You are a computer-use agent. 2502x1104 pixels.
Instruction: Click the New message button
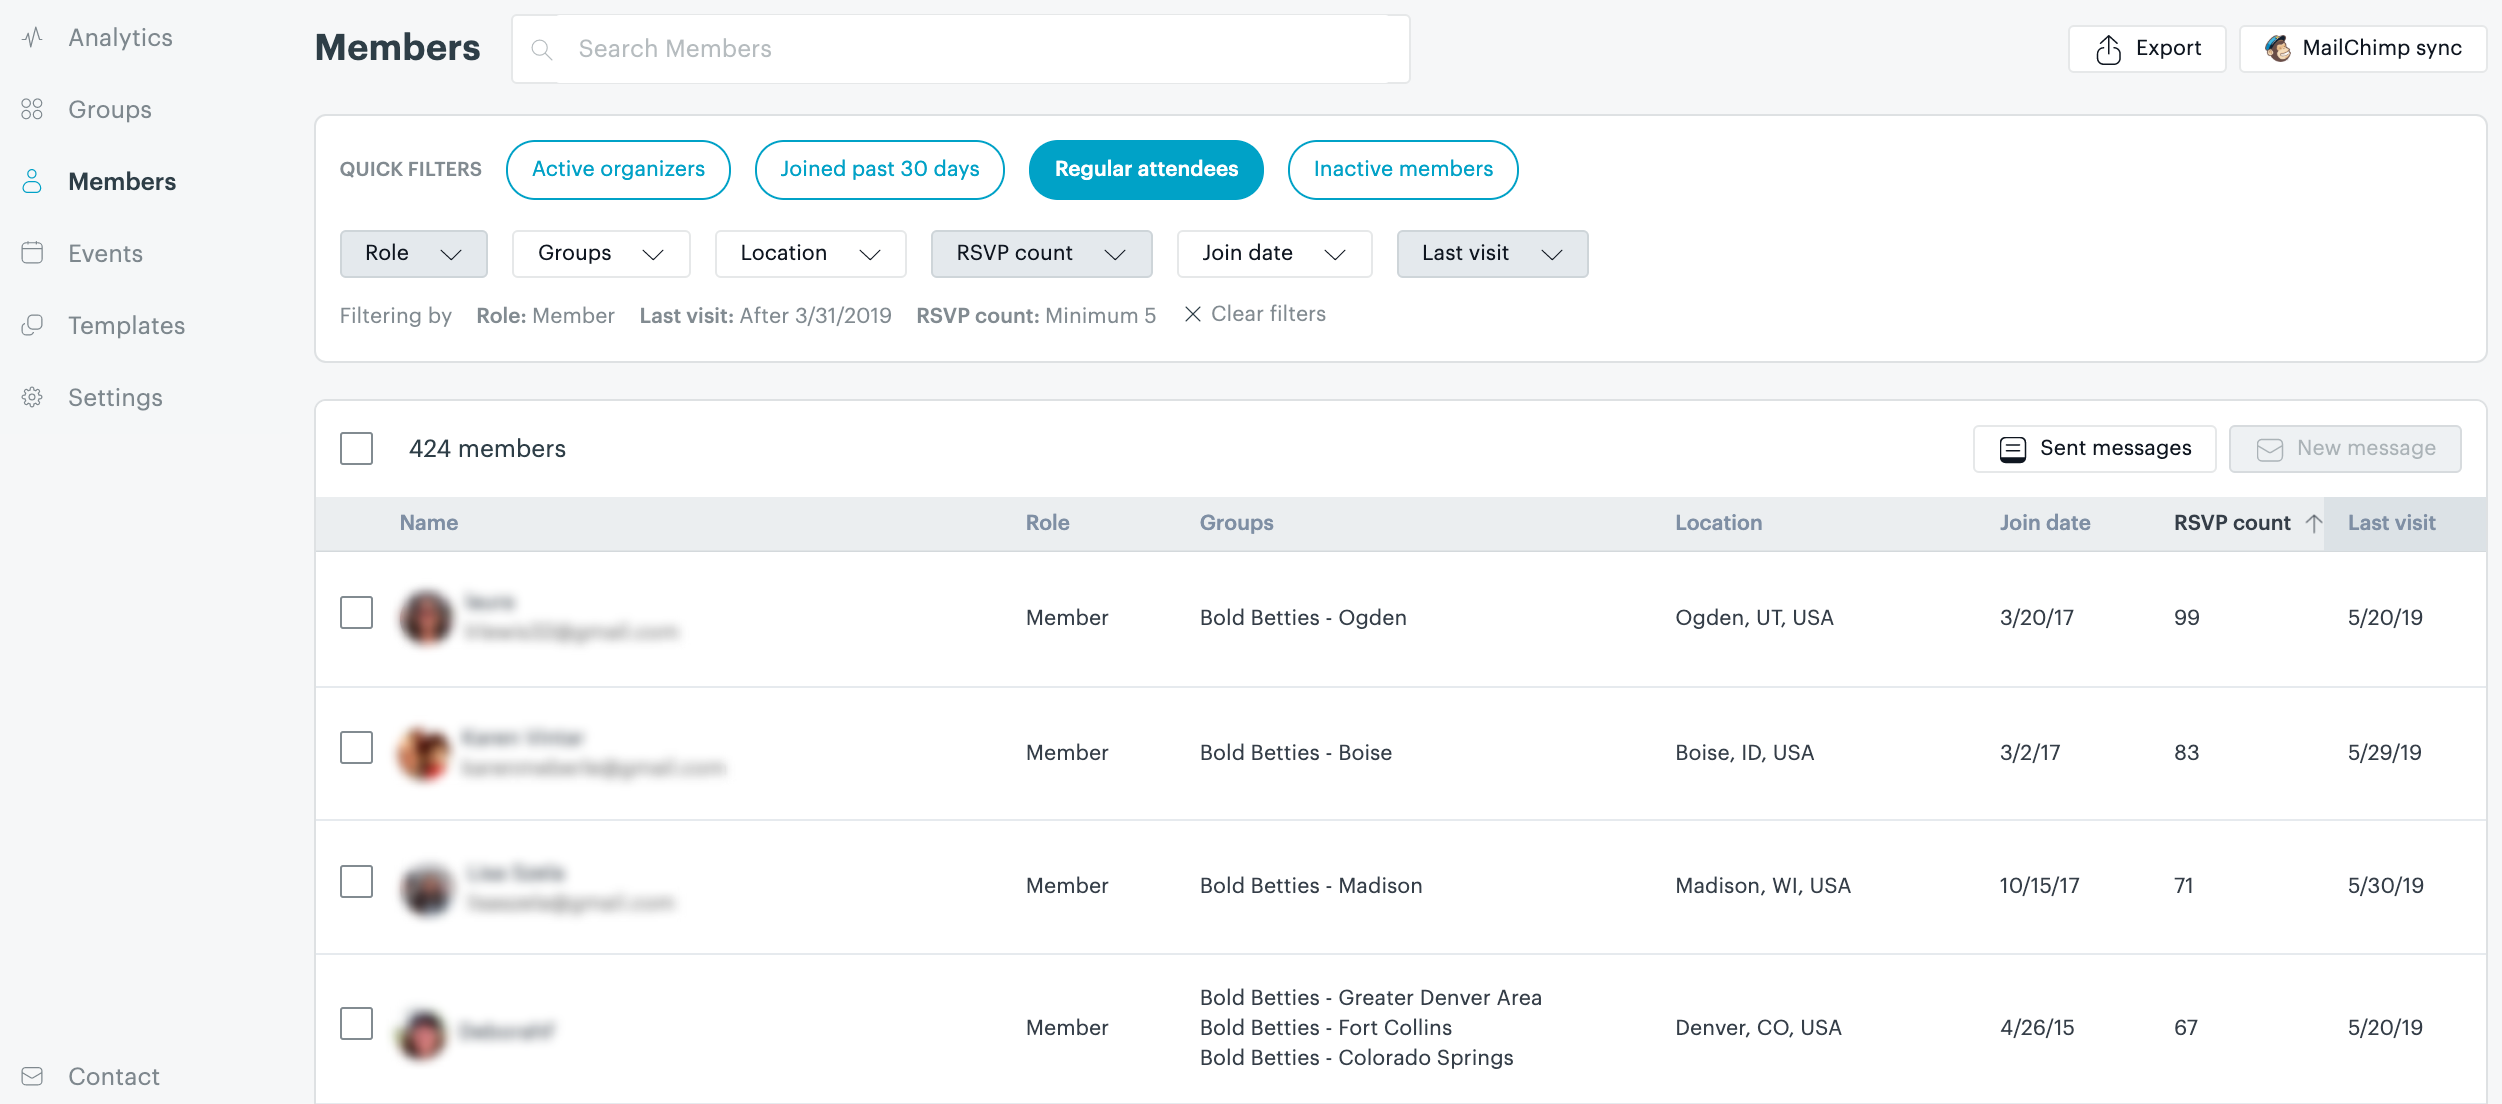[2346, 448]
